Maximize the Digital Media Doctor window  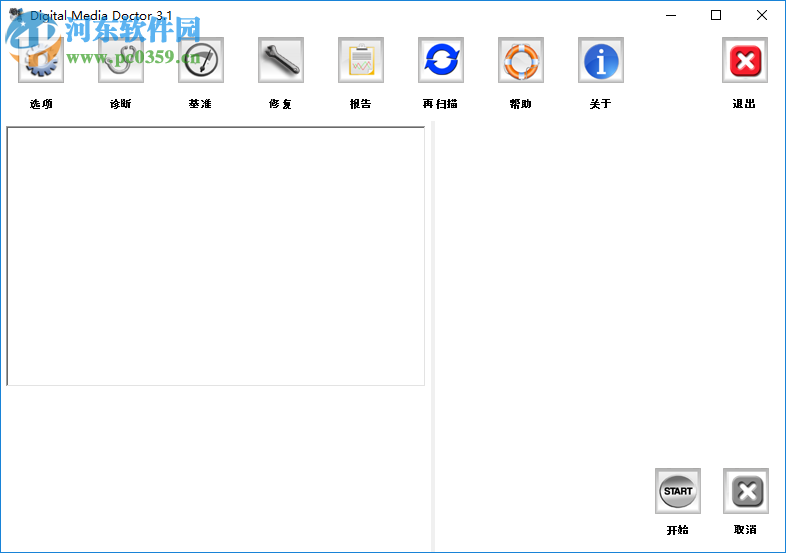[x=716, y=16]
